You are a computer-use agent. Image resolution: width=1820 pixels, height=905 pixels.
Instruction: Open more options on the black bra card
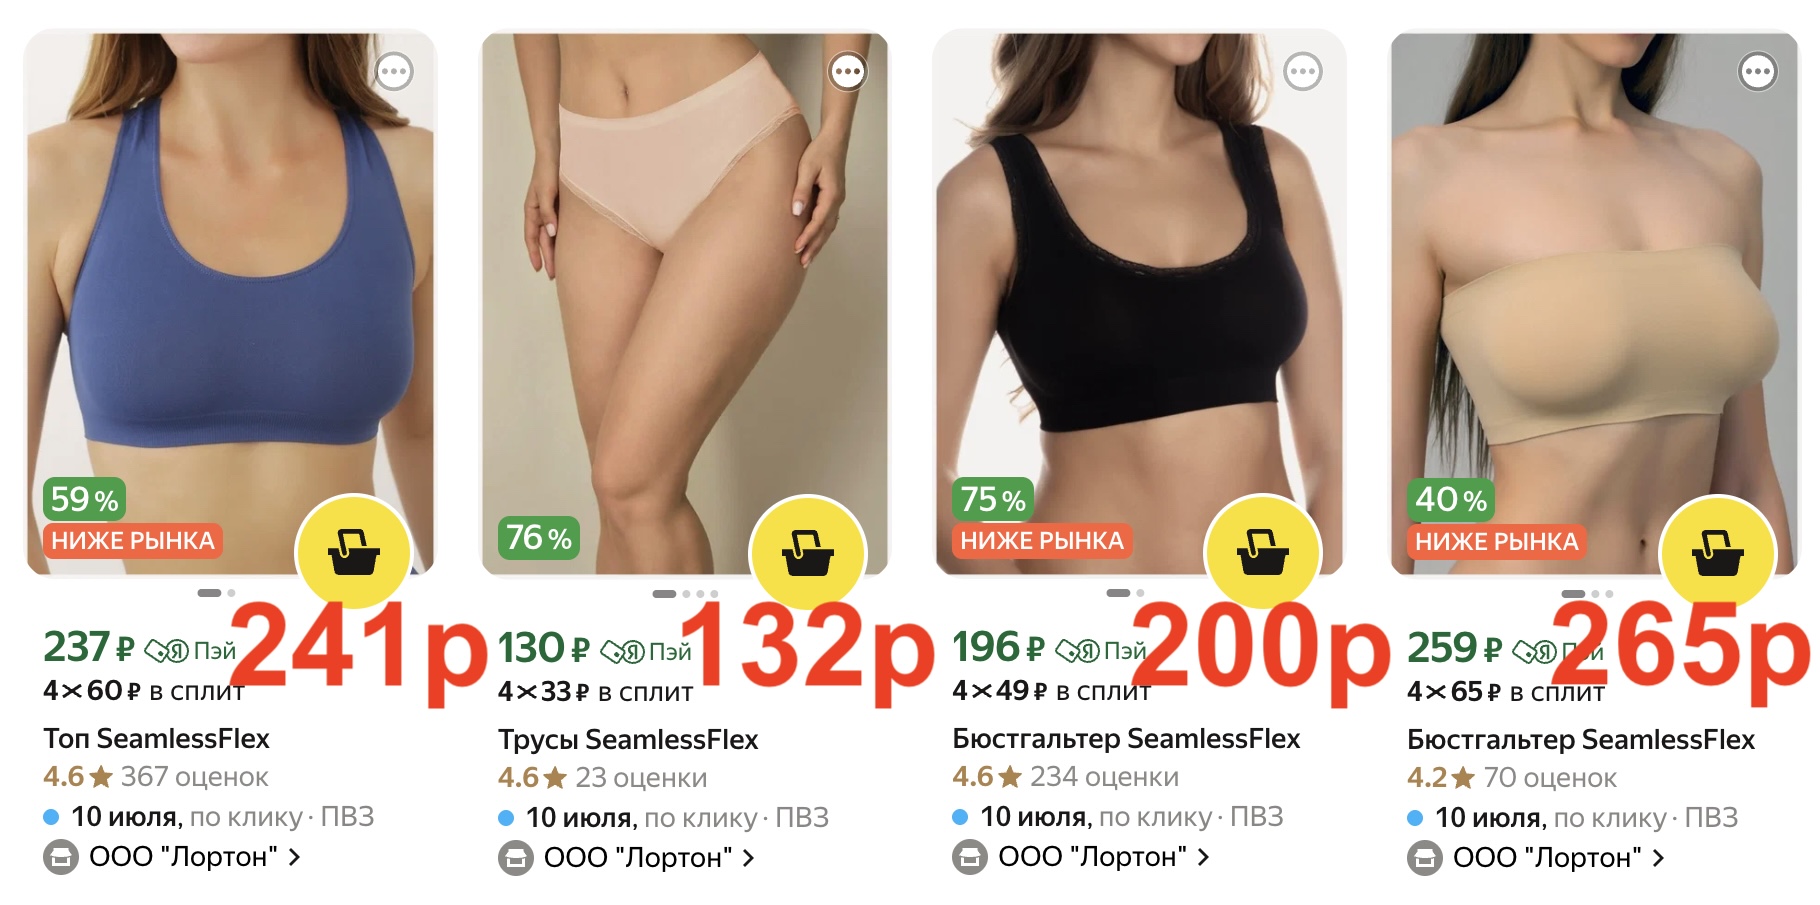pyautogui.click(x=1303, y=71)
